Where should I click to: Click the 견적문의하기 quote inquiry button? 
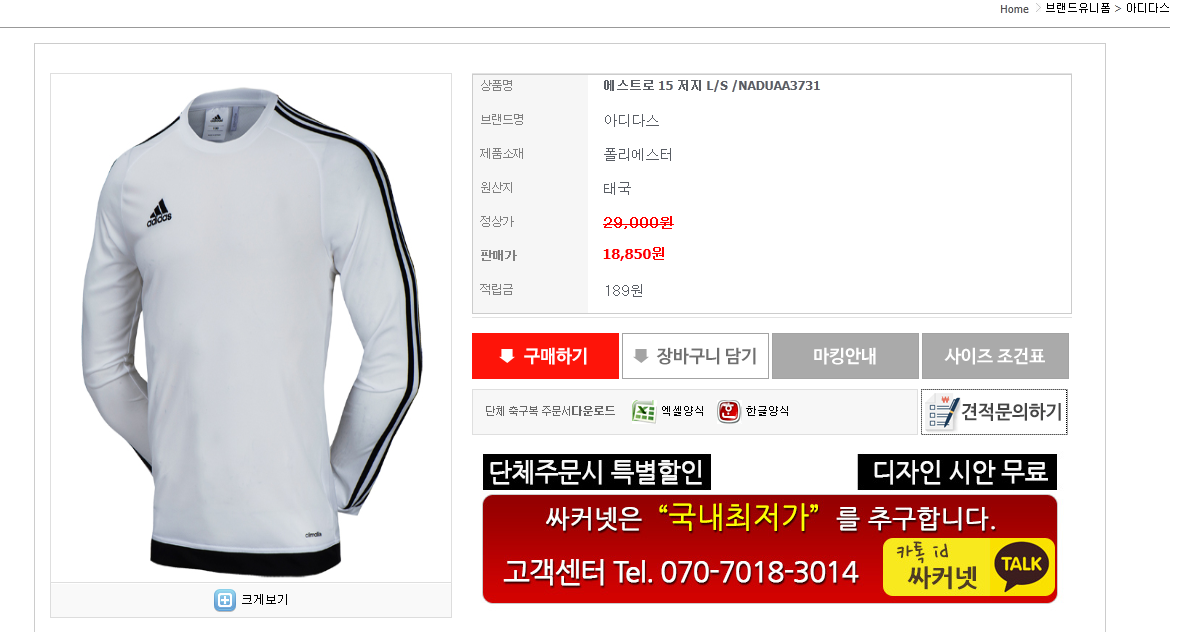[x=994, y=412]
